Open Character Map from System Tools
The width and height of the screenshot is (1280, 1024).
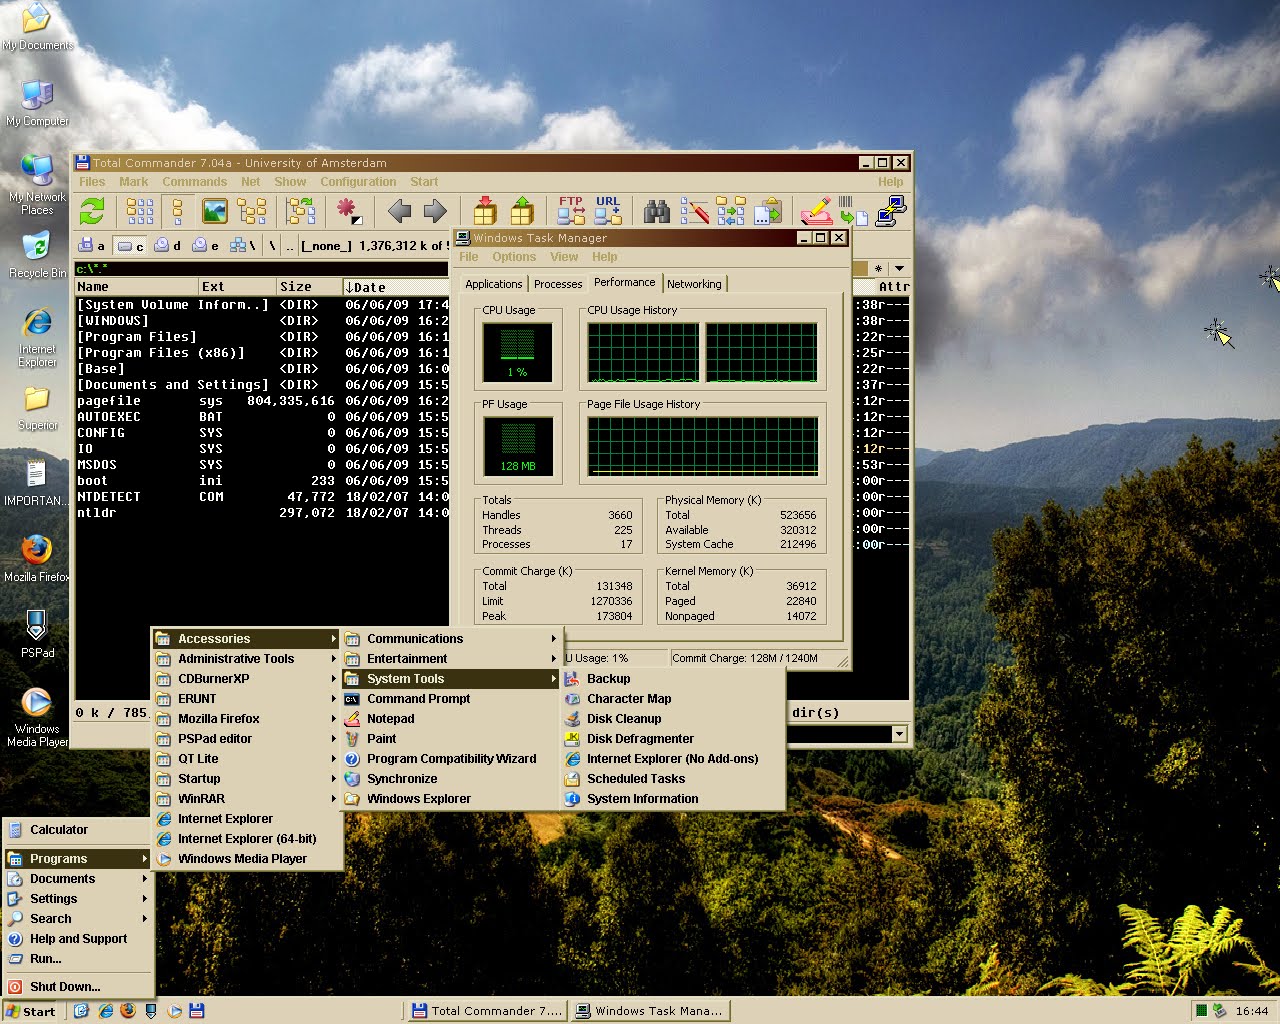point(673,699)
